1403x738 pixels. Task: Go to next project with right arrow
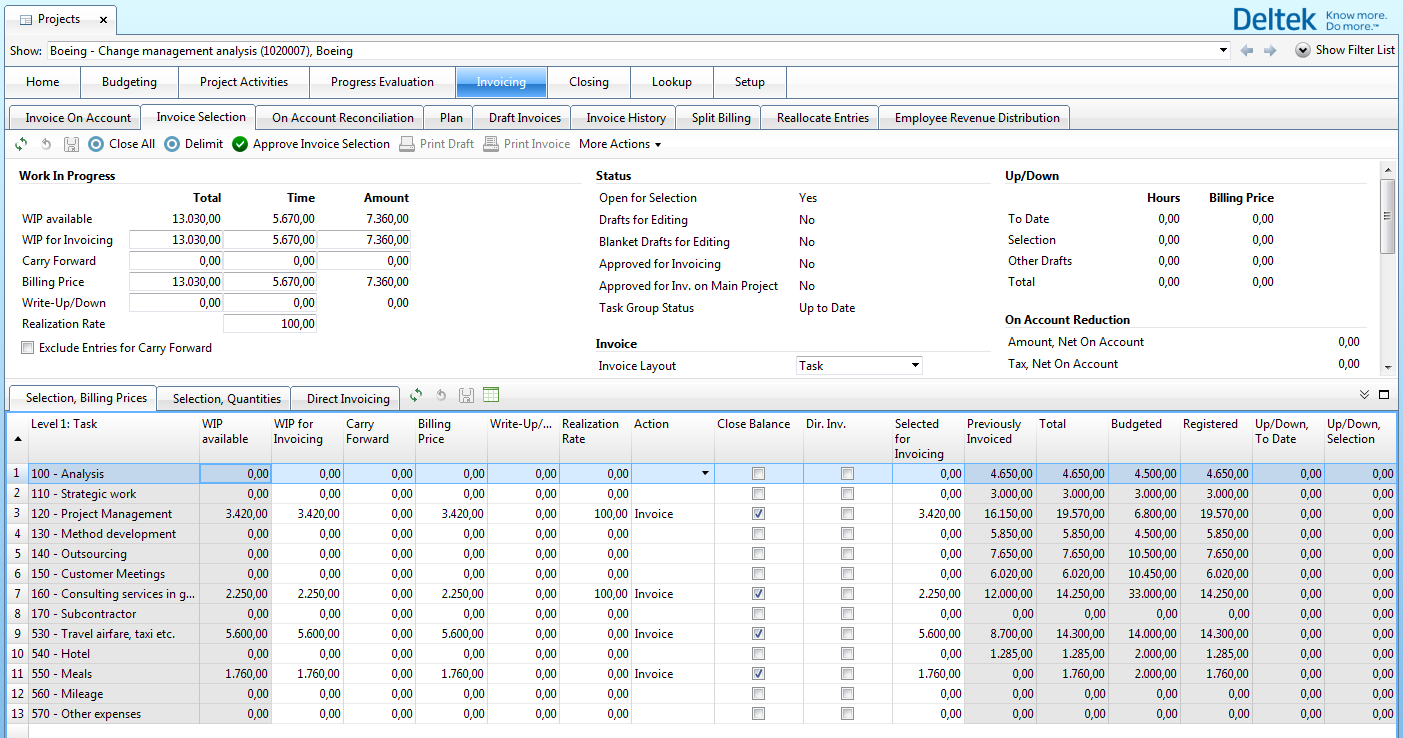click(1270, 51)
